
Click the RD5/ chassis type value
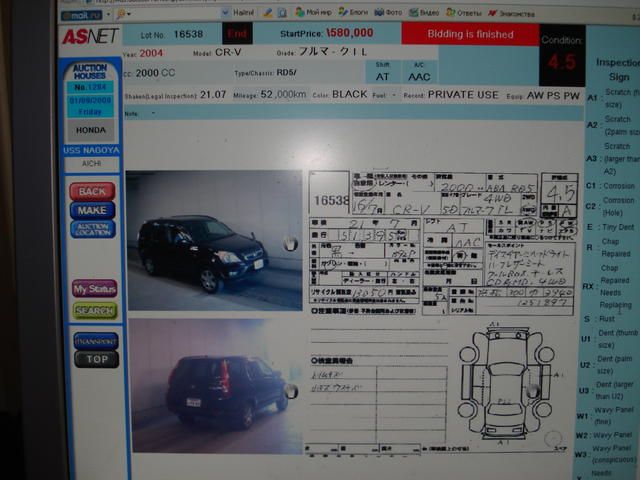point(287,73)
